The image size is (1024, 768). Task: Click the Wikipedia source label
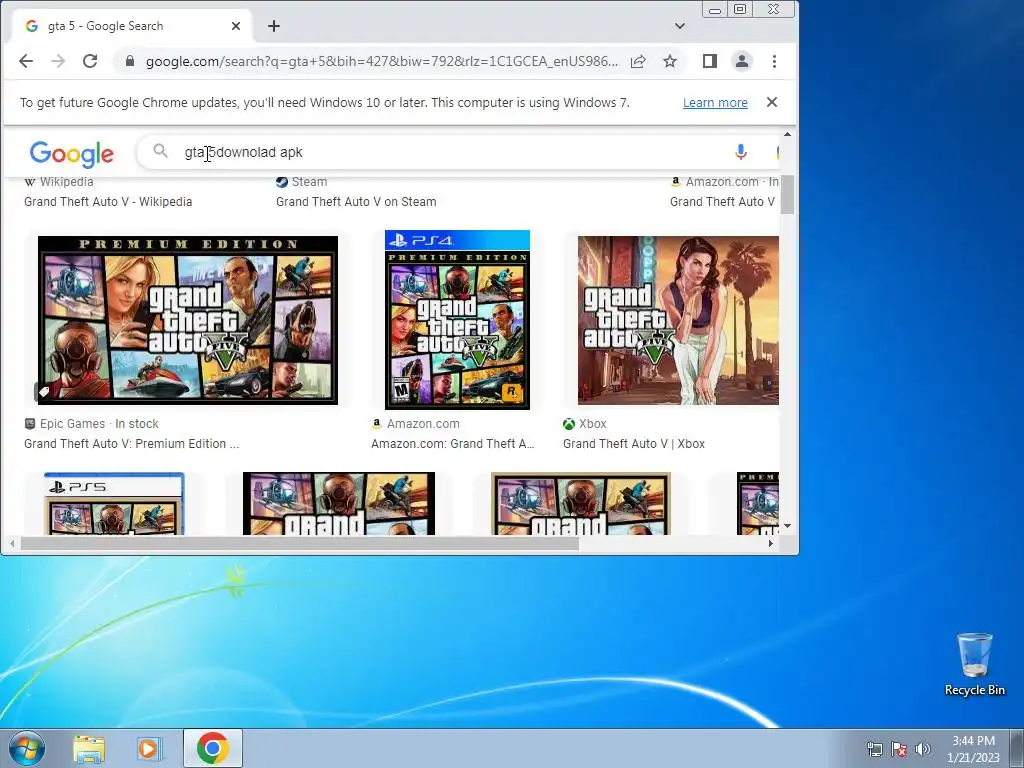pyautogui.click(x=67, y=182)
